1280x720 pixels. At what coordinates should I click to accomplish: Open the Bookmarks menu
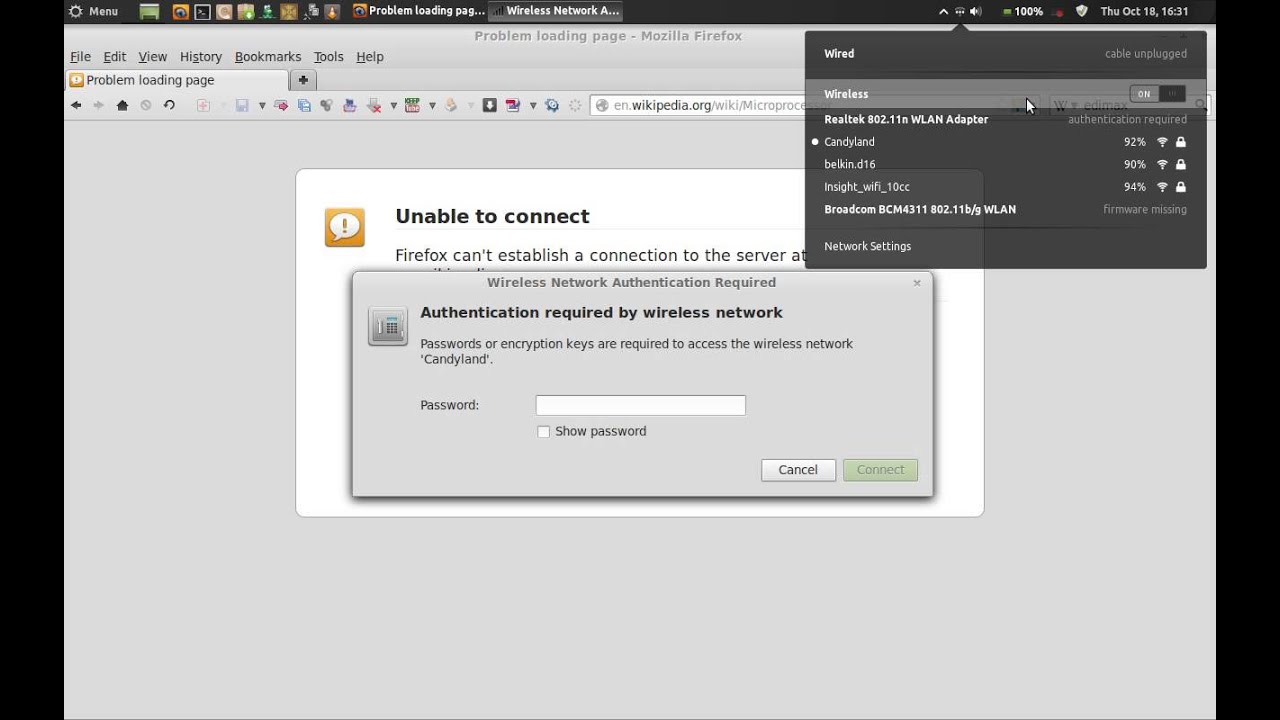268,57
